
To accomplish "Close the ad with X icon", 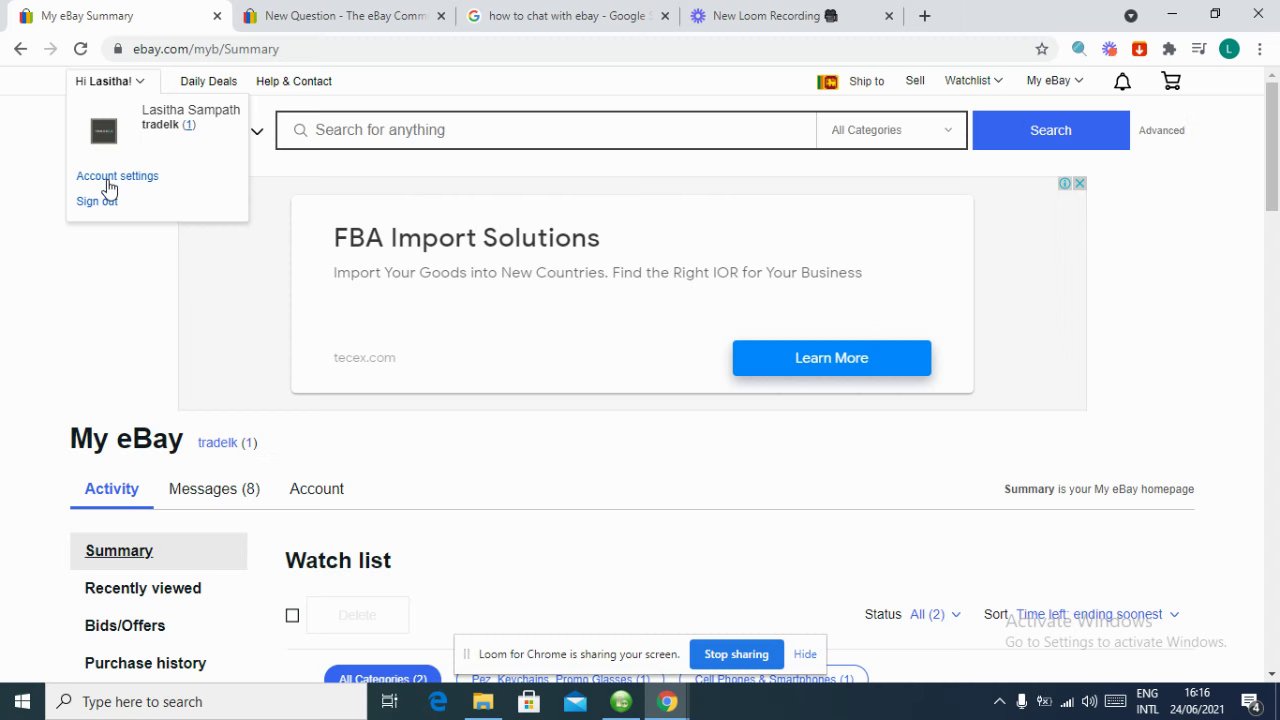I will tap(1079, 183).
